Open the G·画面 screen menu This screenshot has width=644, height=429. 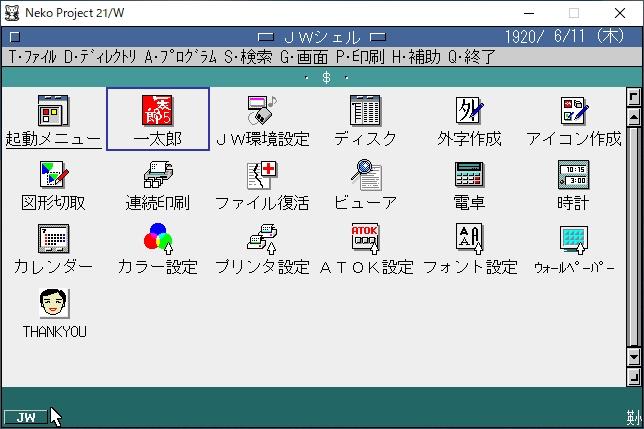point(304,57)
